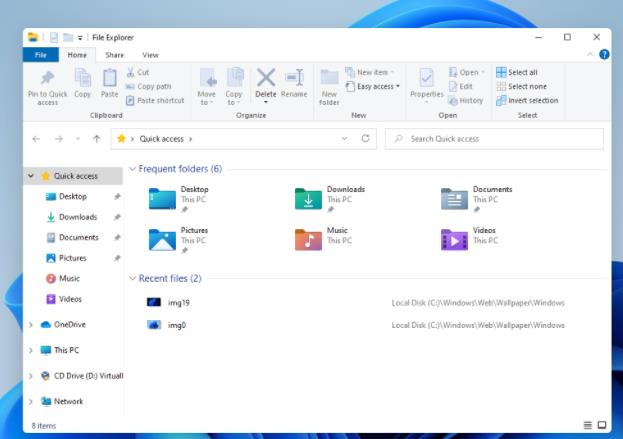Viewport: 623px width, 439px height.
Task: Click Invert selection in the ribbon
Action: (527, 100)
